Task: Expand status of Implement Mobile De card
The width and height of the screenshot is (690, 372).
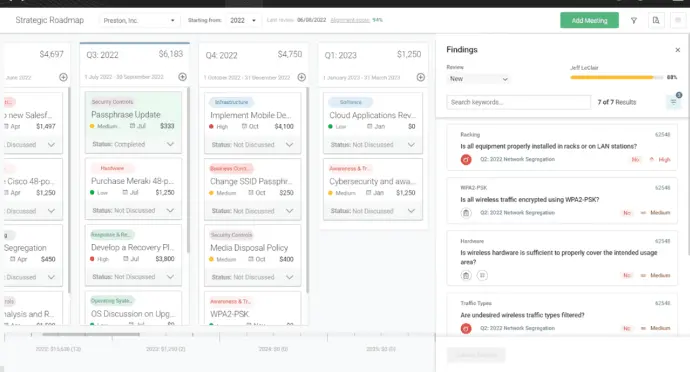Action: pos(289,144)
